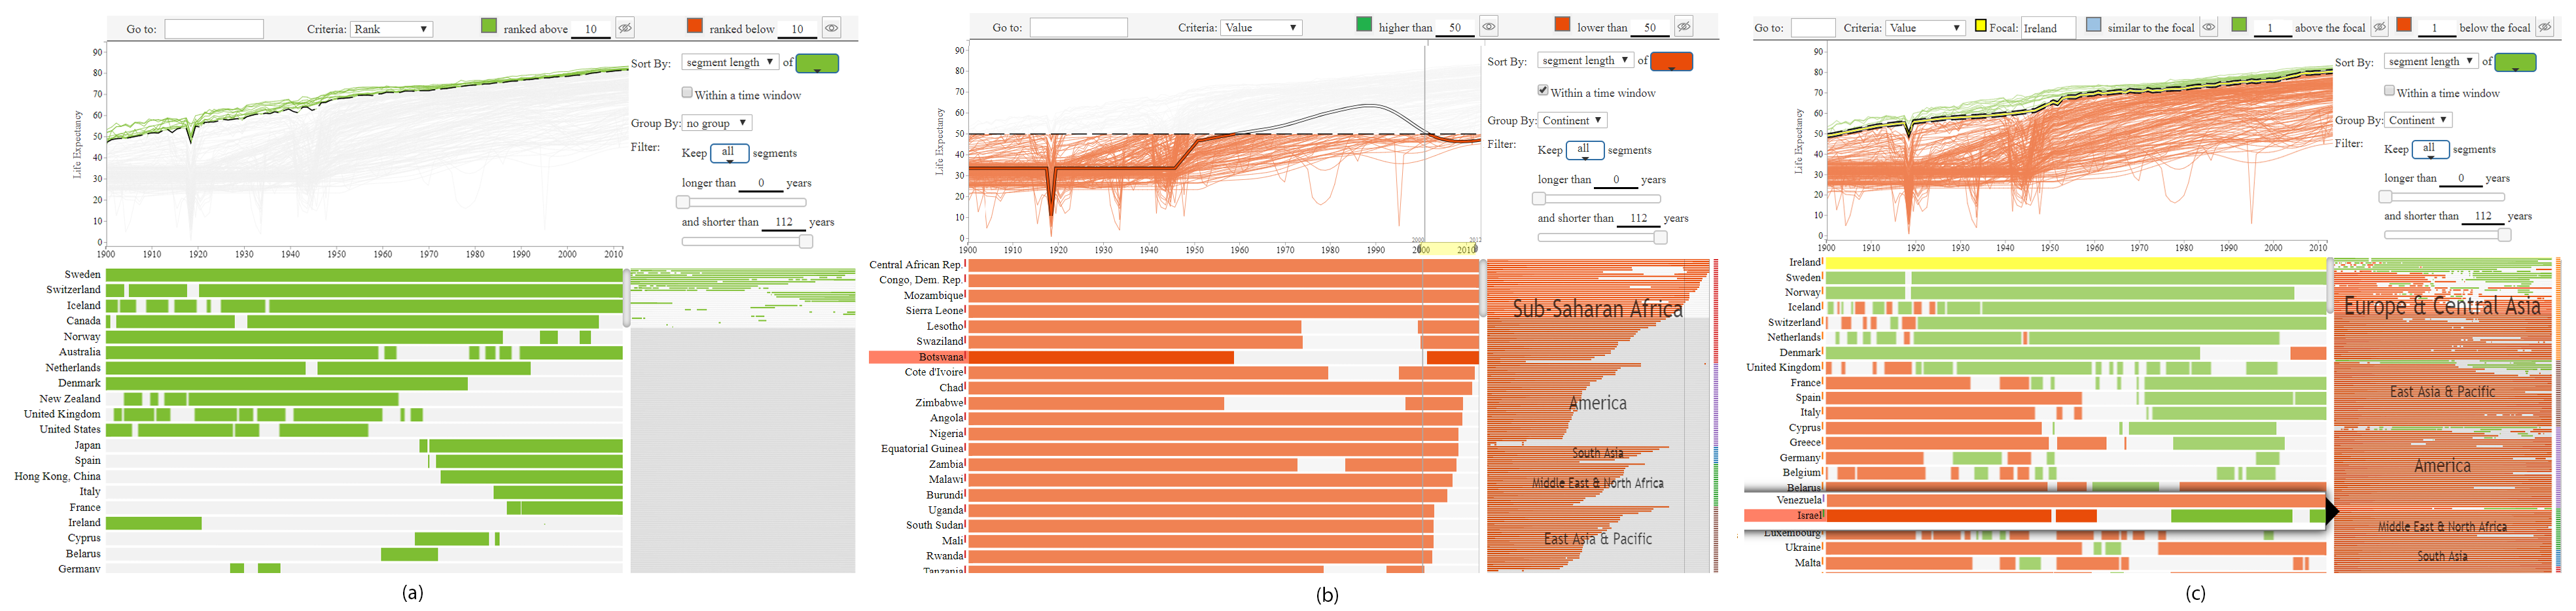This screenshot has height=611, width=2576.
Task: Toggle eye icon beside higher than 50
Action: [1489, 27]
